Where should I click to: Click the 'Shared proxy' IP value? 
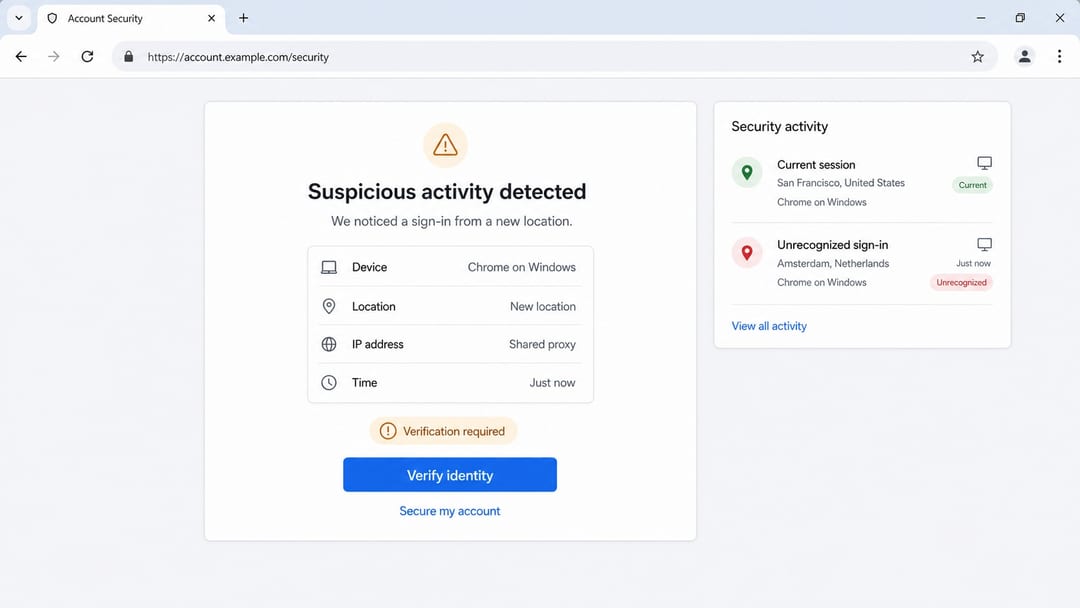tap(542, 344)
